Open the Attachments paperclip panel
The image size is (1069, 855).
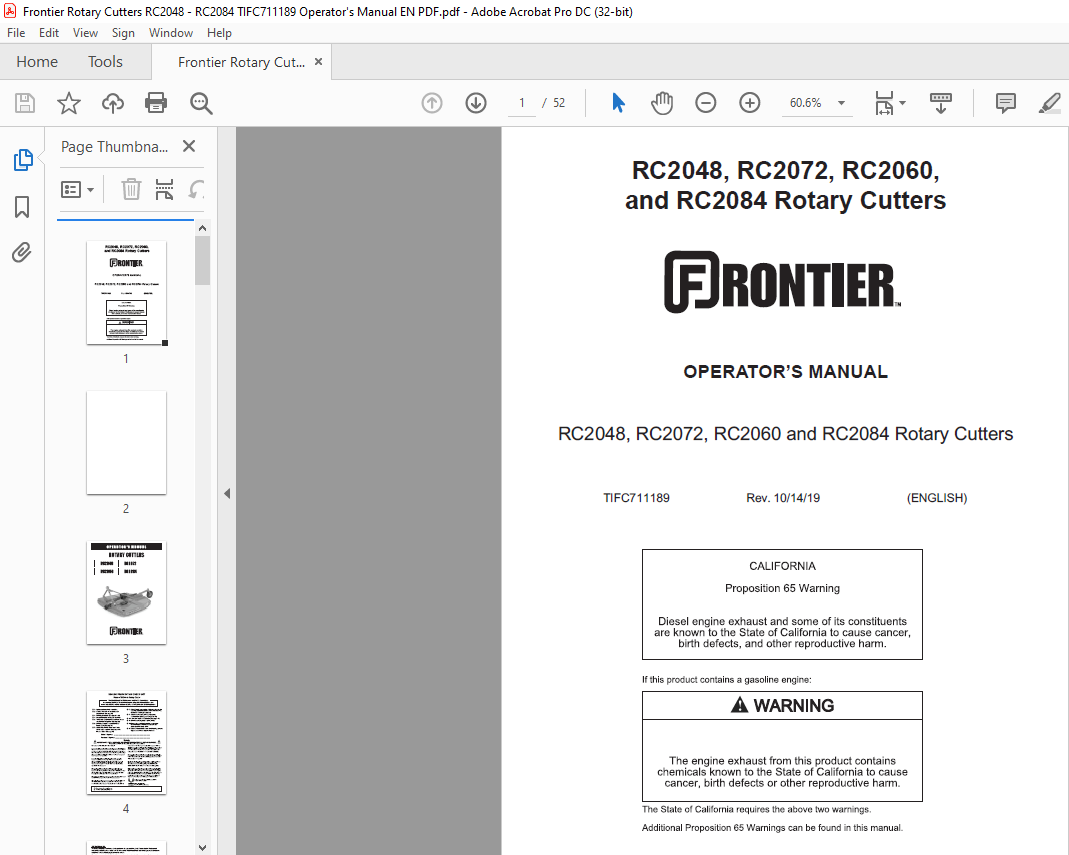[22, 253]
